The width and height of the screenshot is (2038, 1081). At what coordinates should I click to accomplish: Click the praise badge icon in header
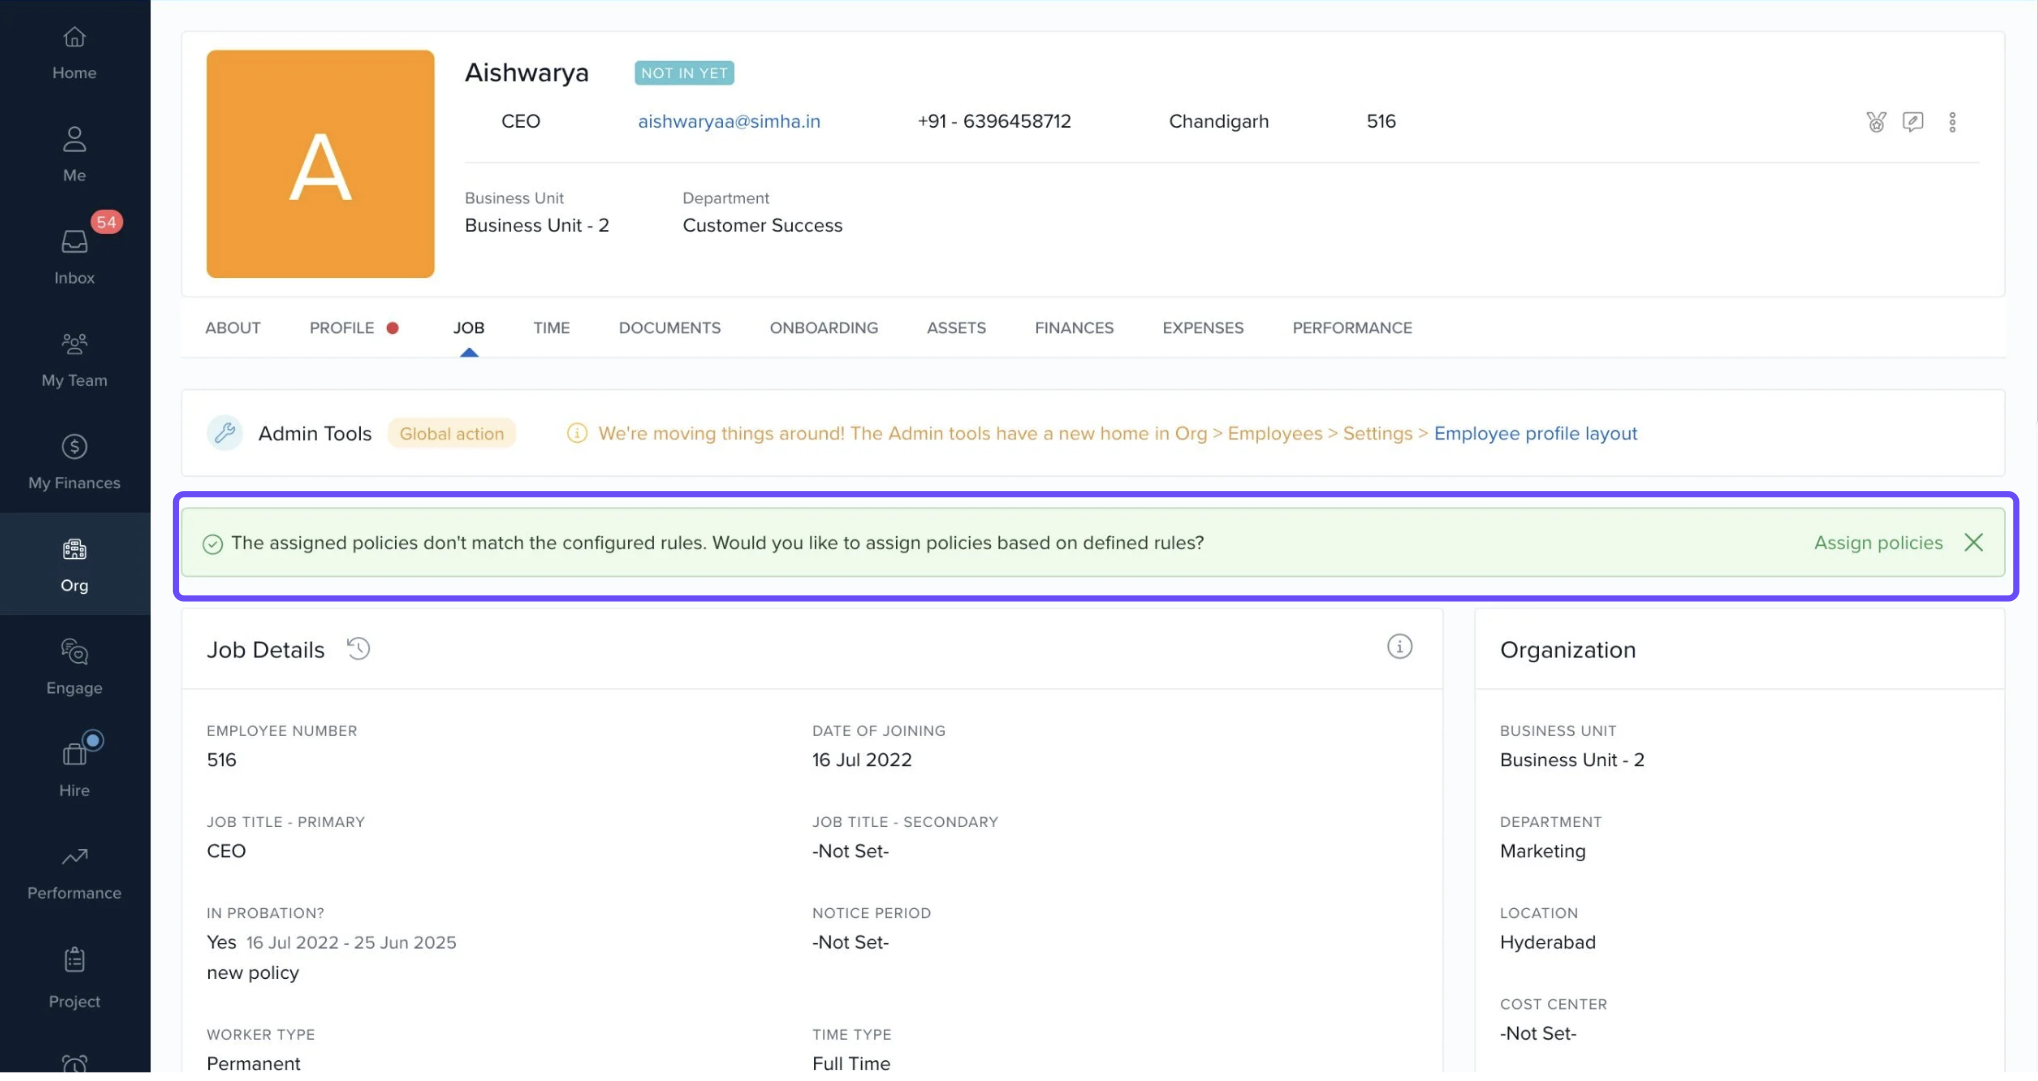coord(1876,122)
